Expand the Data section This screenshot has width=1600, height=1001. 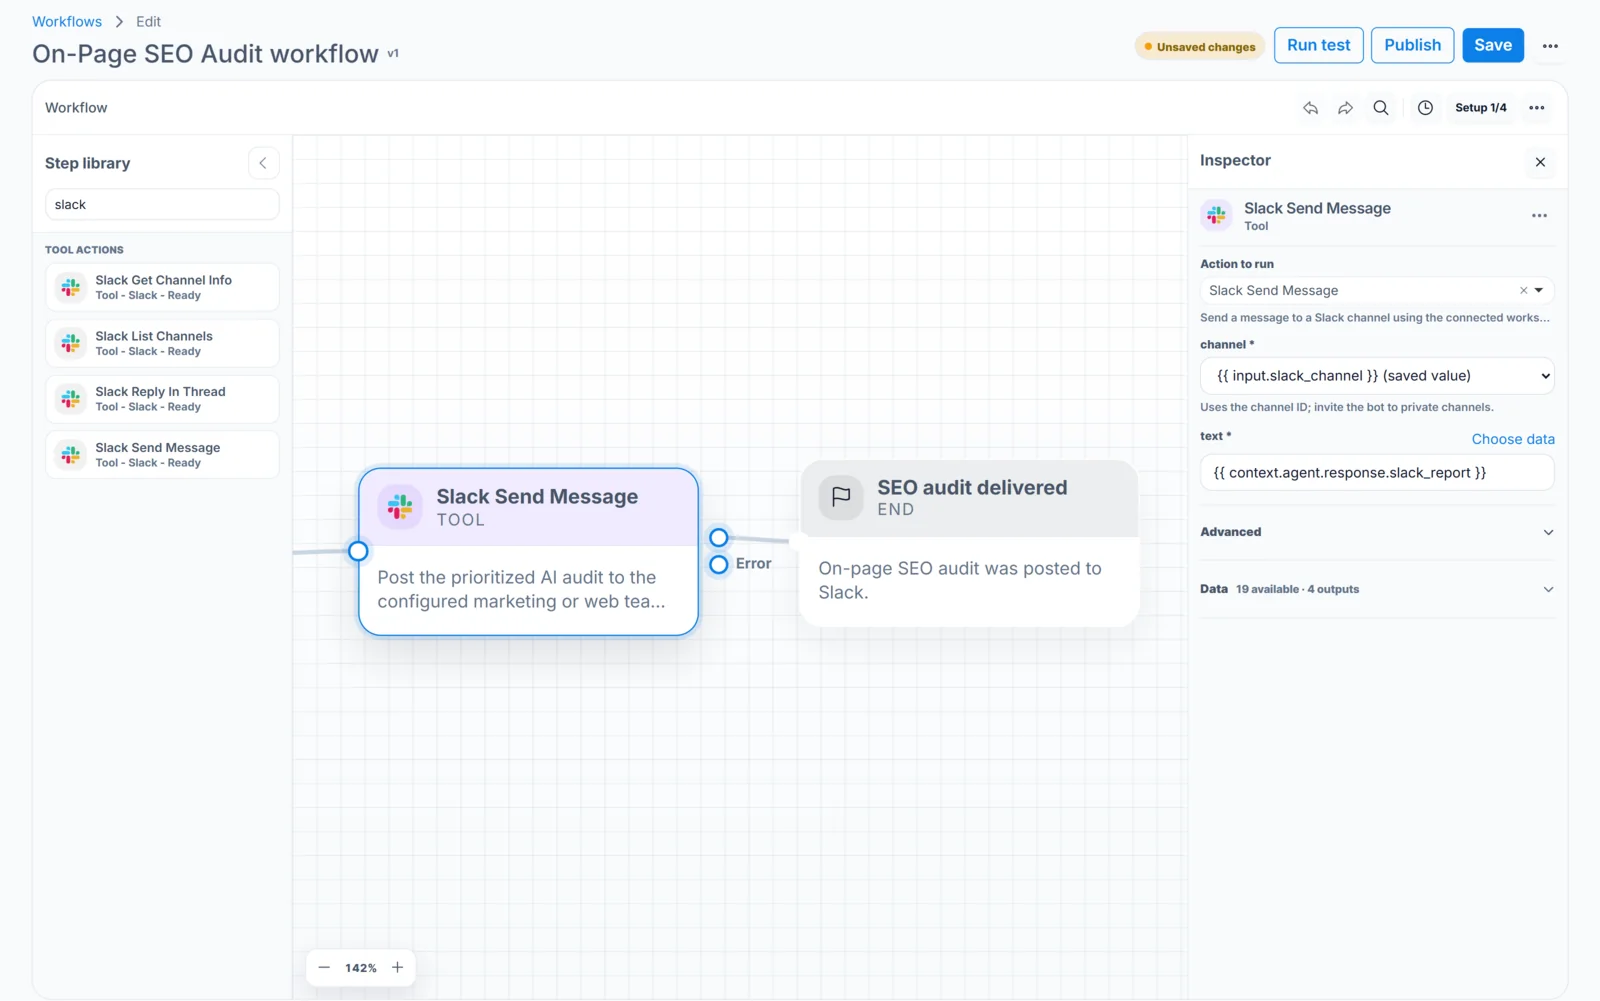click(1377, 589)
